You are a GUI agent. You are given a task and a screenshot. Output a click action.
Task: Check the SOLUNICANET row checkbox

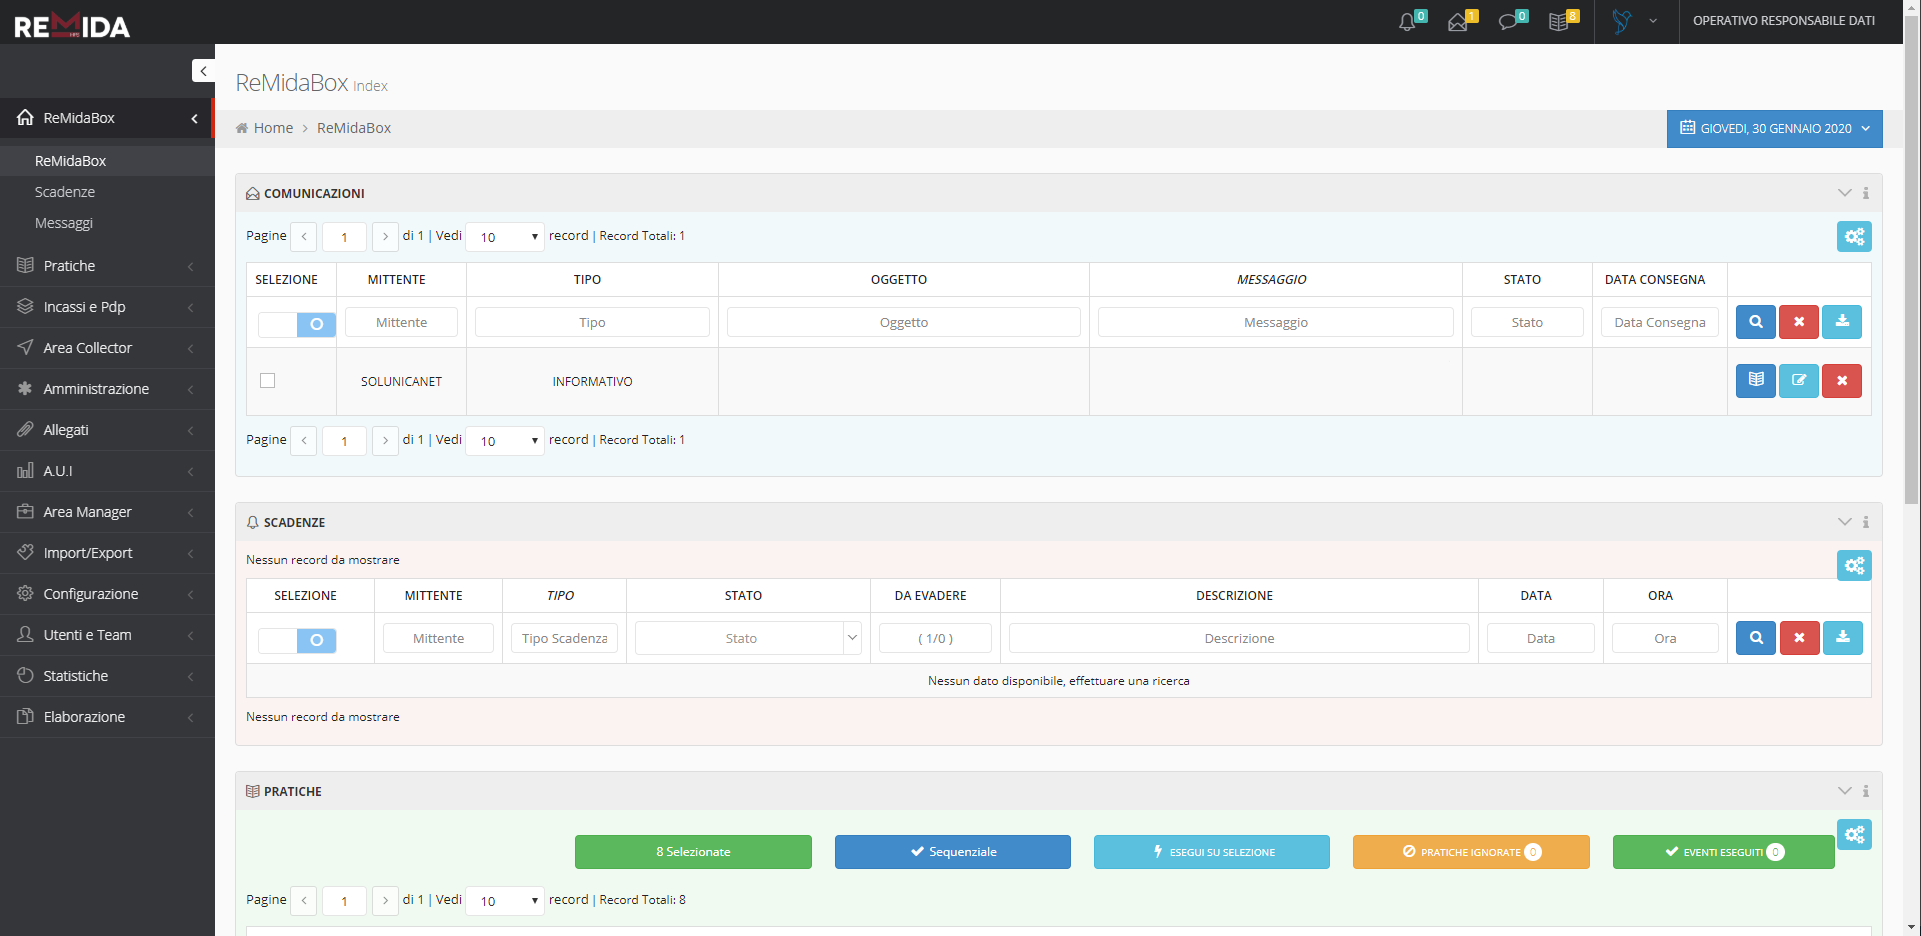tap(267, 380)
